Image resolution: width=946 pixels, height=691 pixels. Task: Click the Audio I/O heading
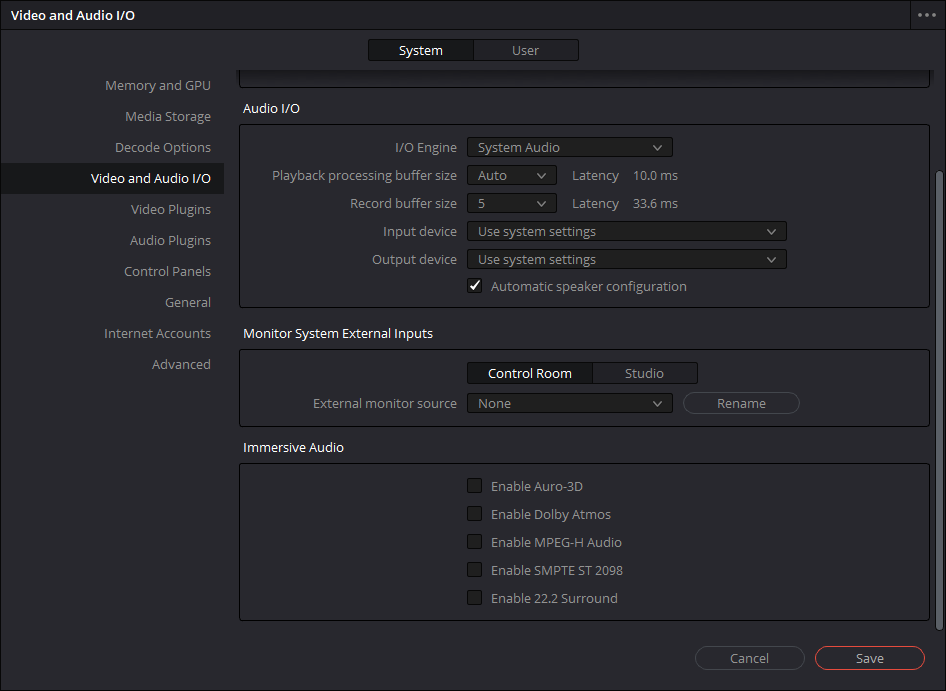coord(271,109)
